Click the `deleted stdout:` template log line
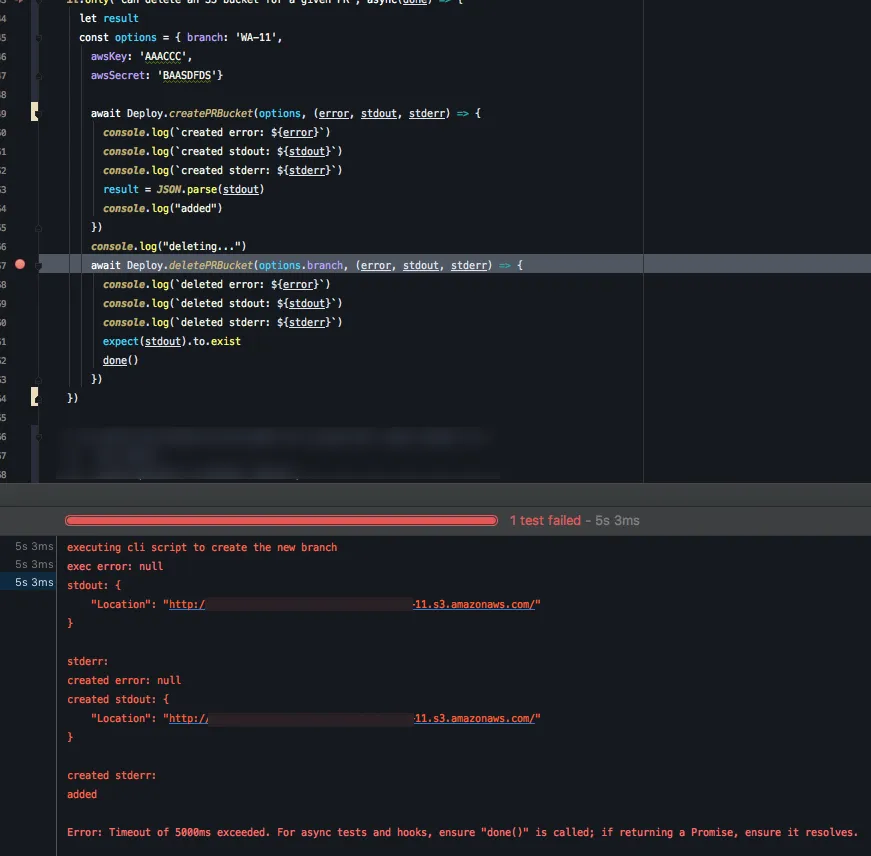Image resolution: width=871 pixels, height=856 pixels. pyautogui.click(x=223, y=303)
